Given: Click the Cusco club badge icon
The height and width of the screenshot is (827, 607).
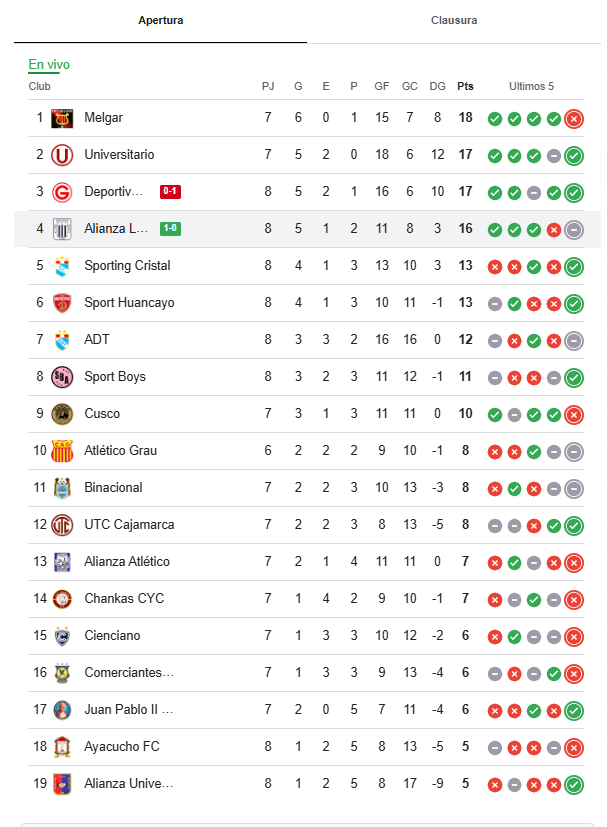Looking at the screenshot, I should pyautogui.click(x=62, y=414).
